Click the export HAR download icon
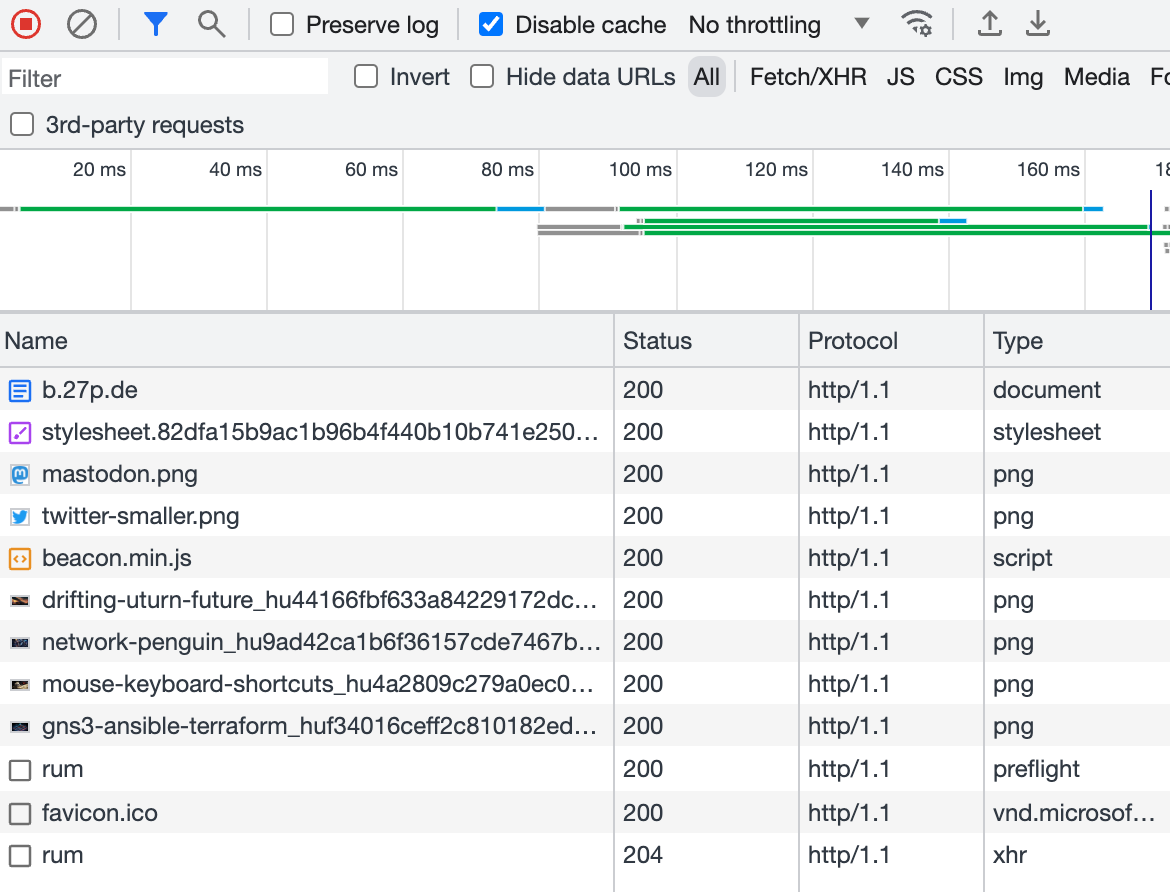1170x892 pixels. (1039, 24)
